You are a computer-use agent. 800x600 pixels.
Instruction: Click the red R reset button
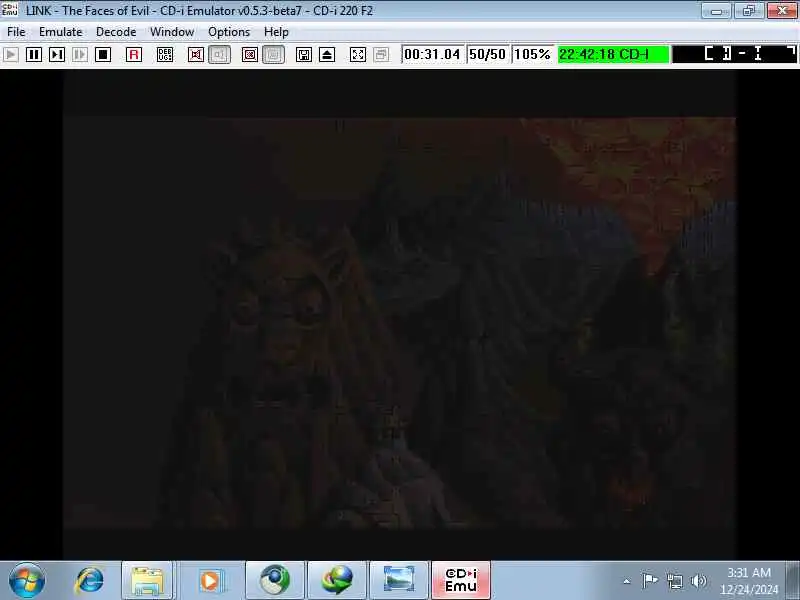point(134,55)
